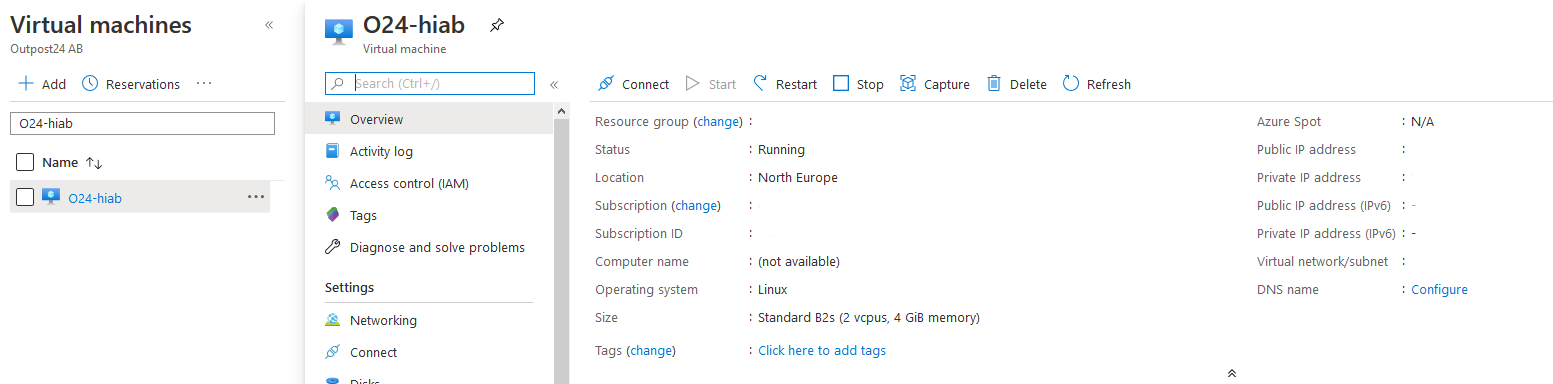Click the 'Linux' operating system value
Screen dimensions: 1553x384
point(773,289)
